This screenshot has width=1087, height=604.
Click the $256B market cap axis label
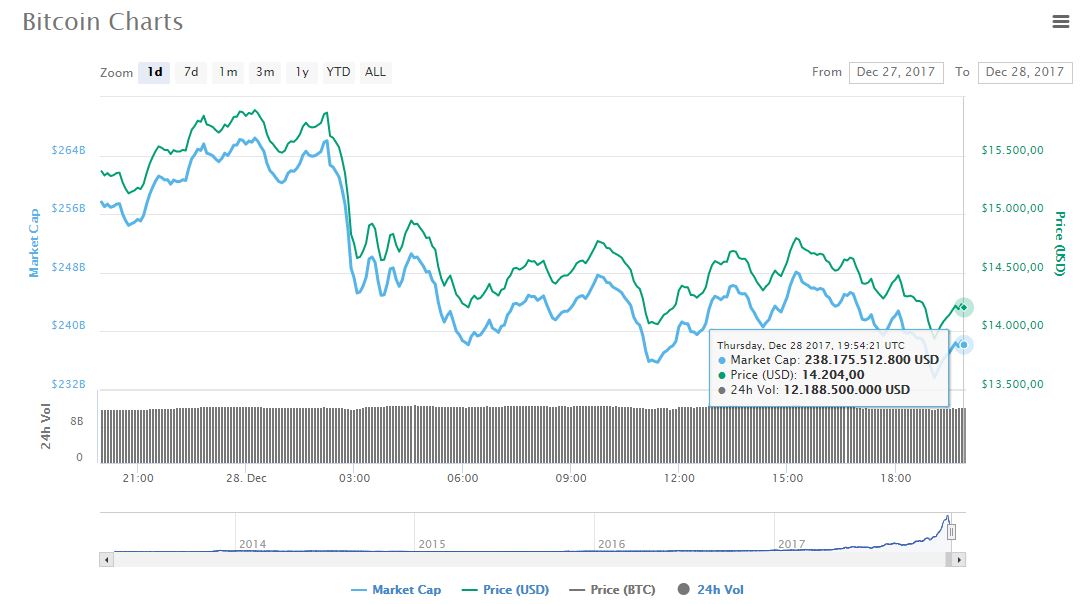[x=69, y=208]
